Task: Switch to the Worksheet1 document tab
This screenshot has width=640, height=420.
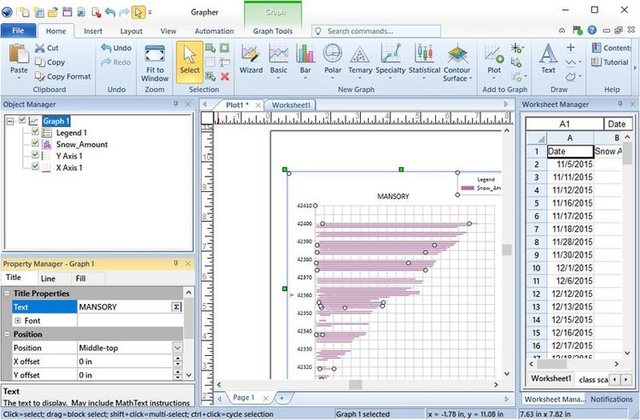Action: point(291,105)
